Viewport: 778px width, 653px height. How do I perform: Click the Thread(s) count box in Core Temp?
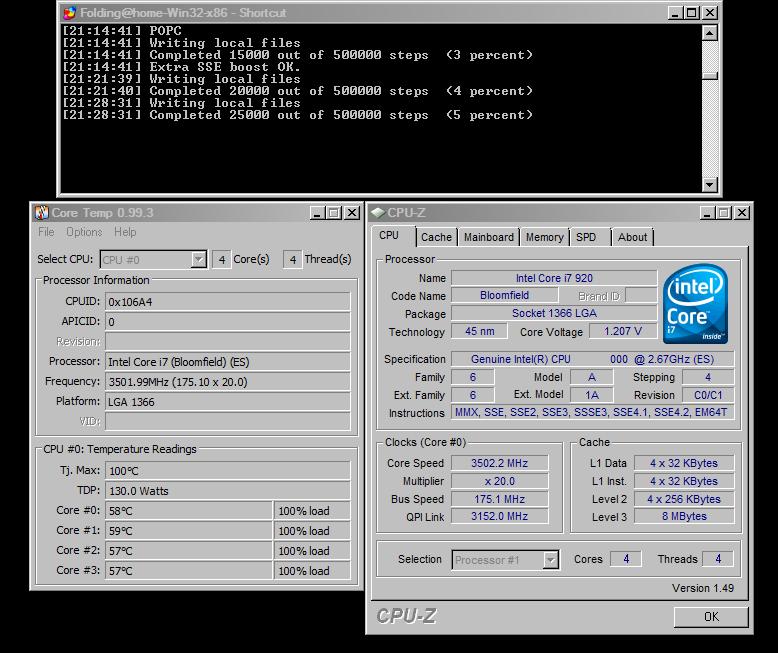pos(293,260)
